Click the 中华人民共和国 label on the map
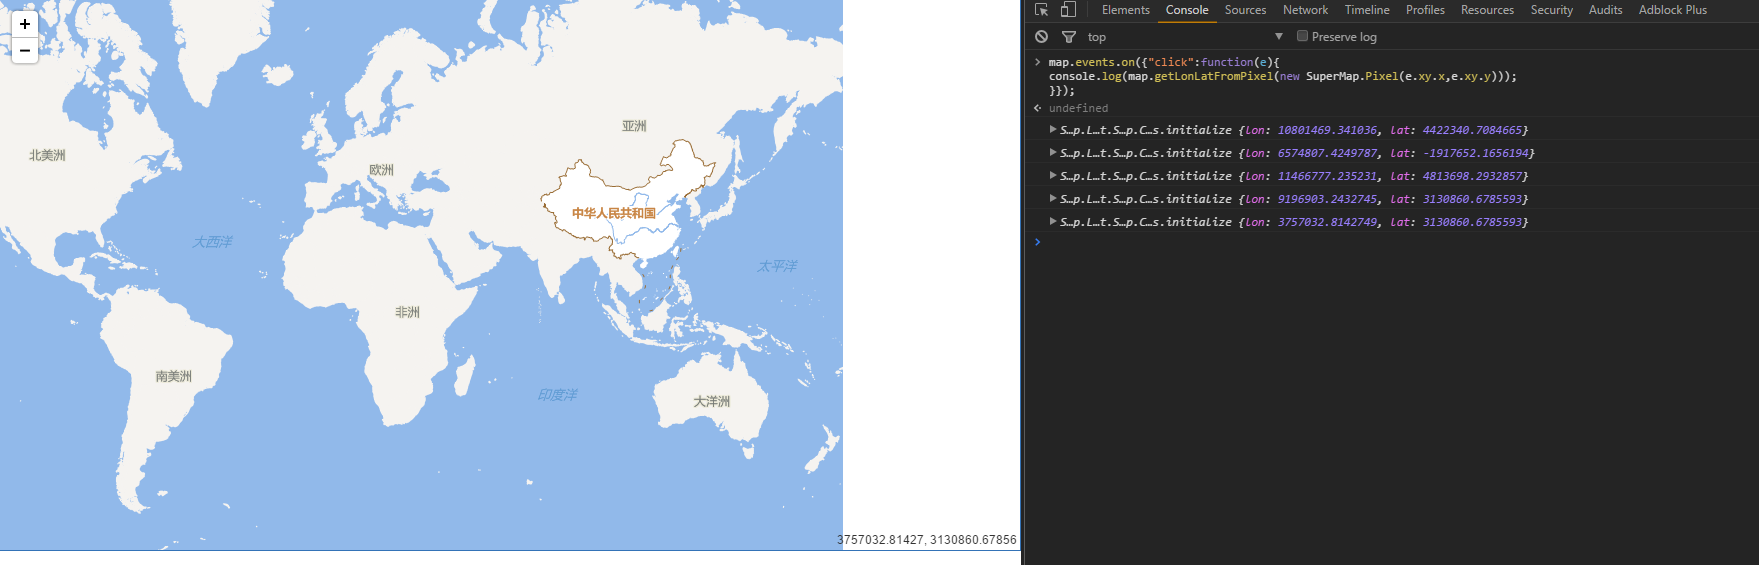This screenshot has width=1759, height=565. 613,213
